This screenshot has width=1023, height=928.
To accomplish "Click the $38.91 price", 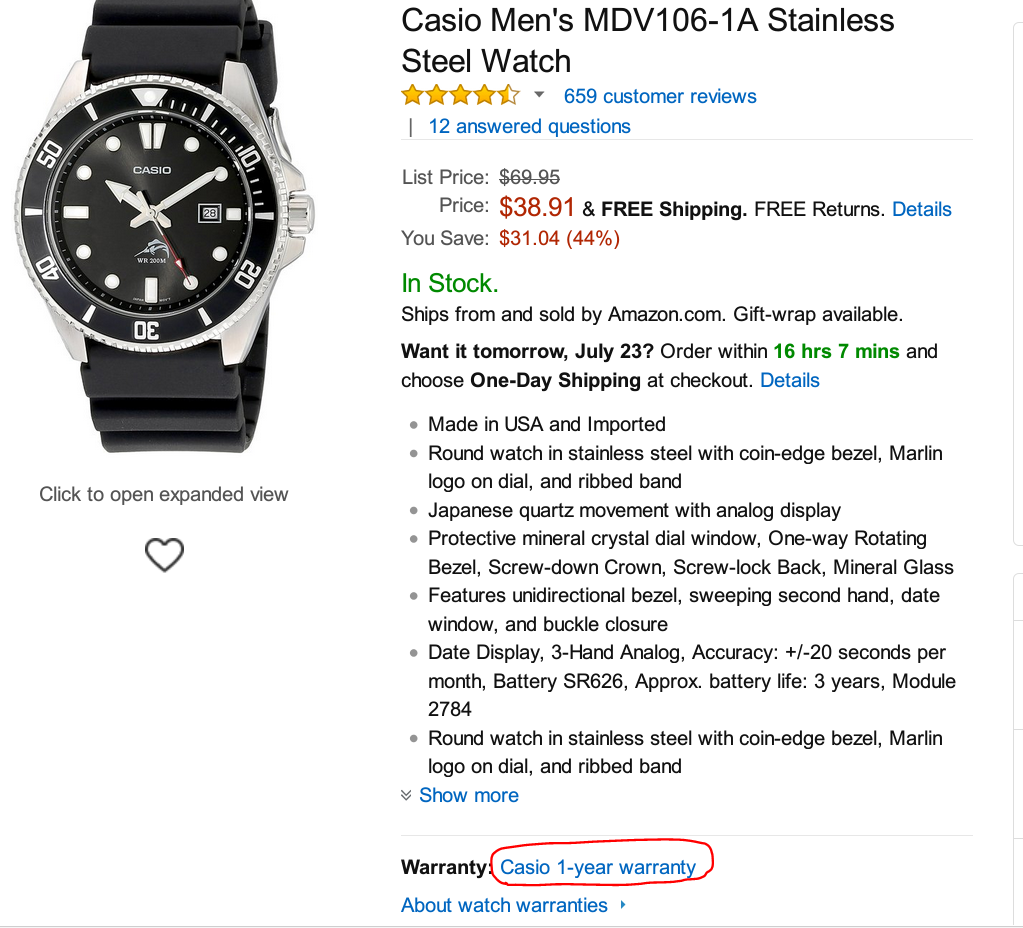I will pos(537,207).
